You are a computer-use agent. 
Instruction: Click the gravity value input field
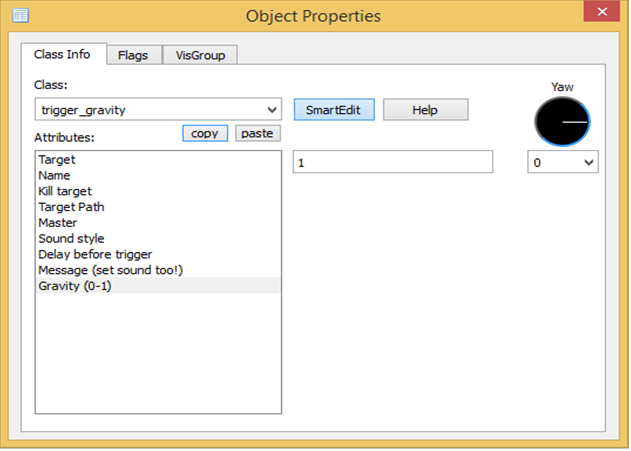pos(392,162)
